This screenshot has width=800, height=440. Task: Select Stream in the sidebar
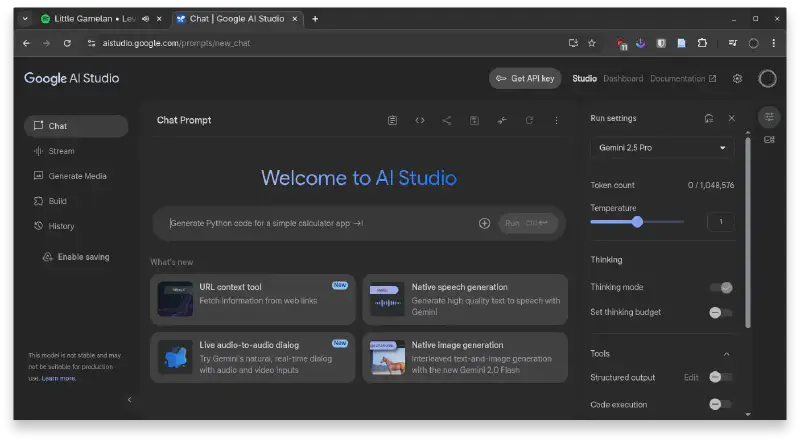tap(76, 151)
